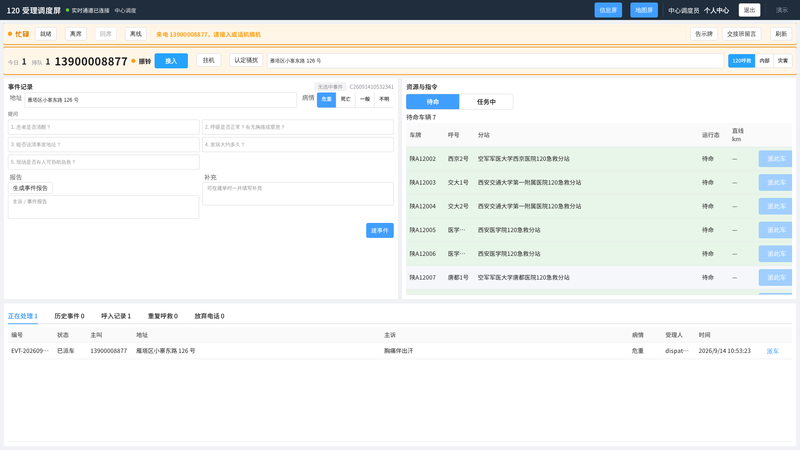Set seat status to 就绪
This screenshot has width=800, height=450.
pyautogui.click(x=46, y=34)
